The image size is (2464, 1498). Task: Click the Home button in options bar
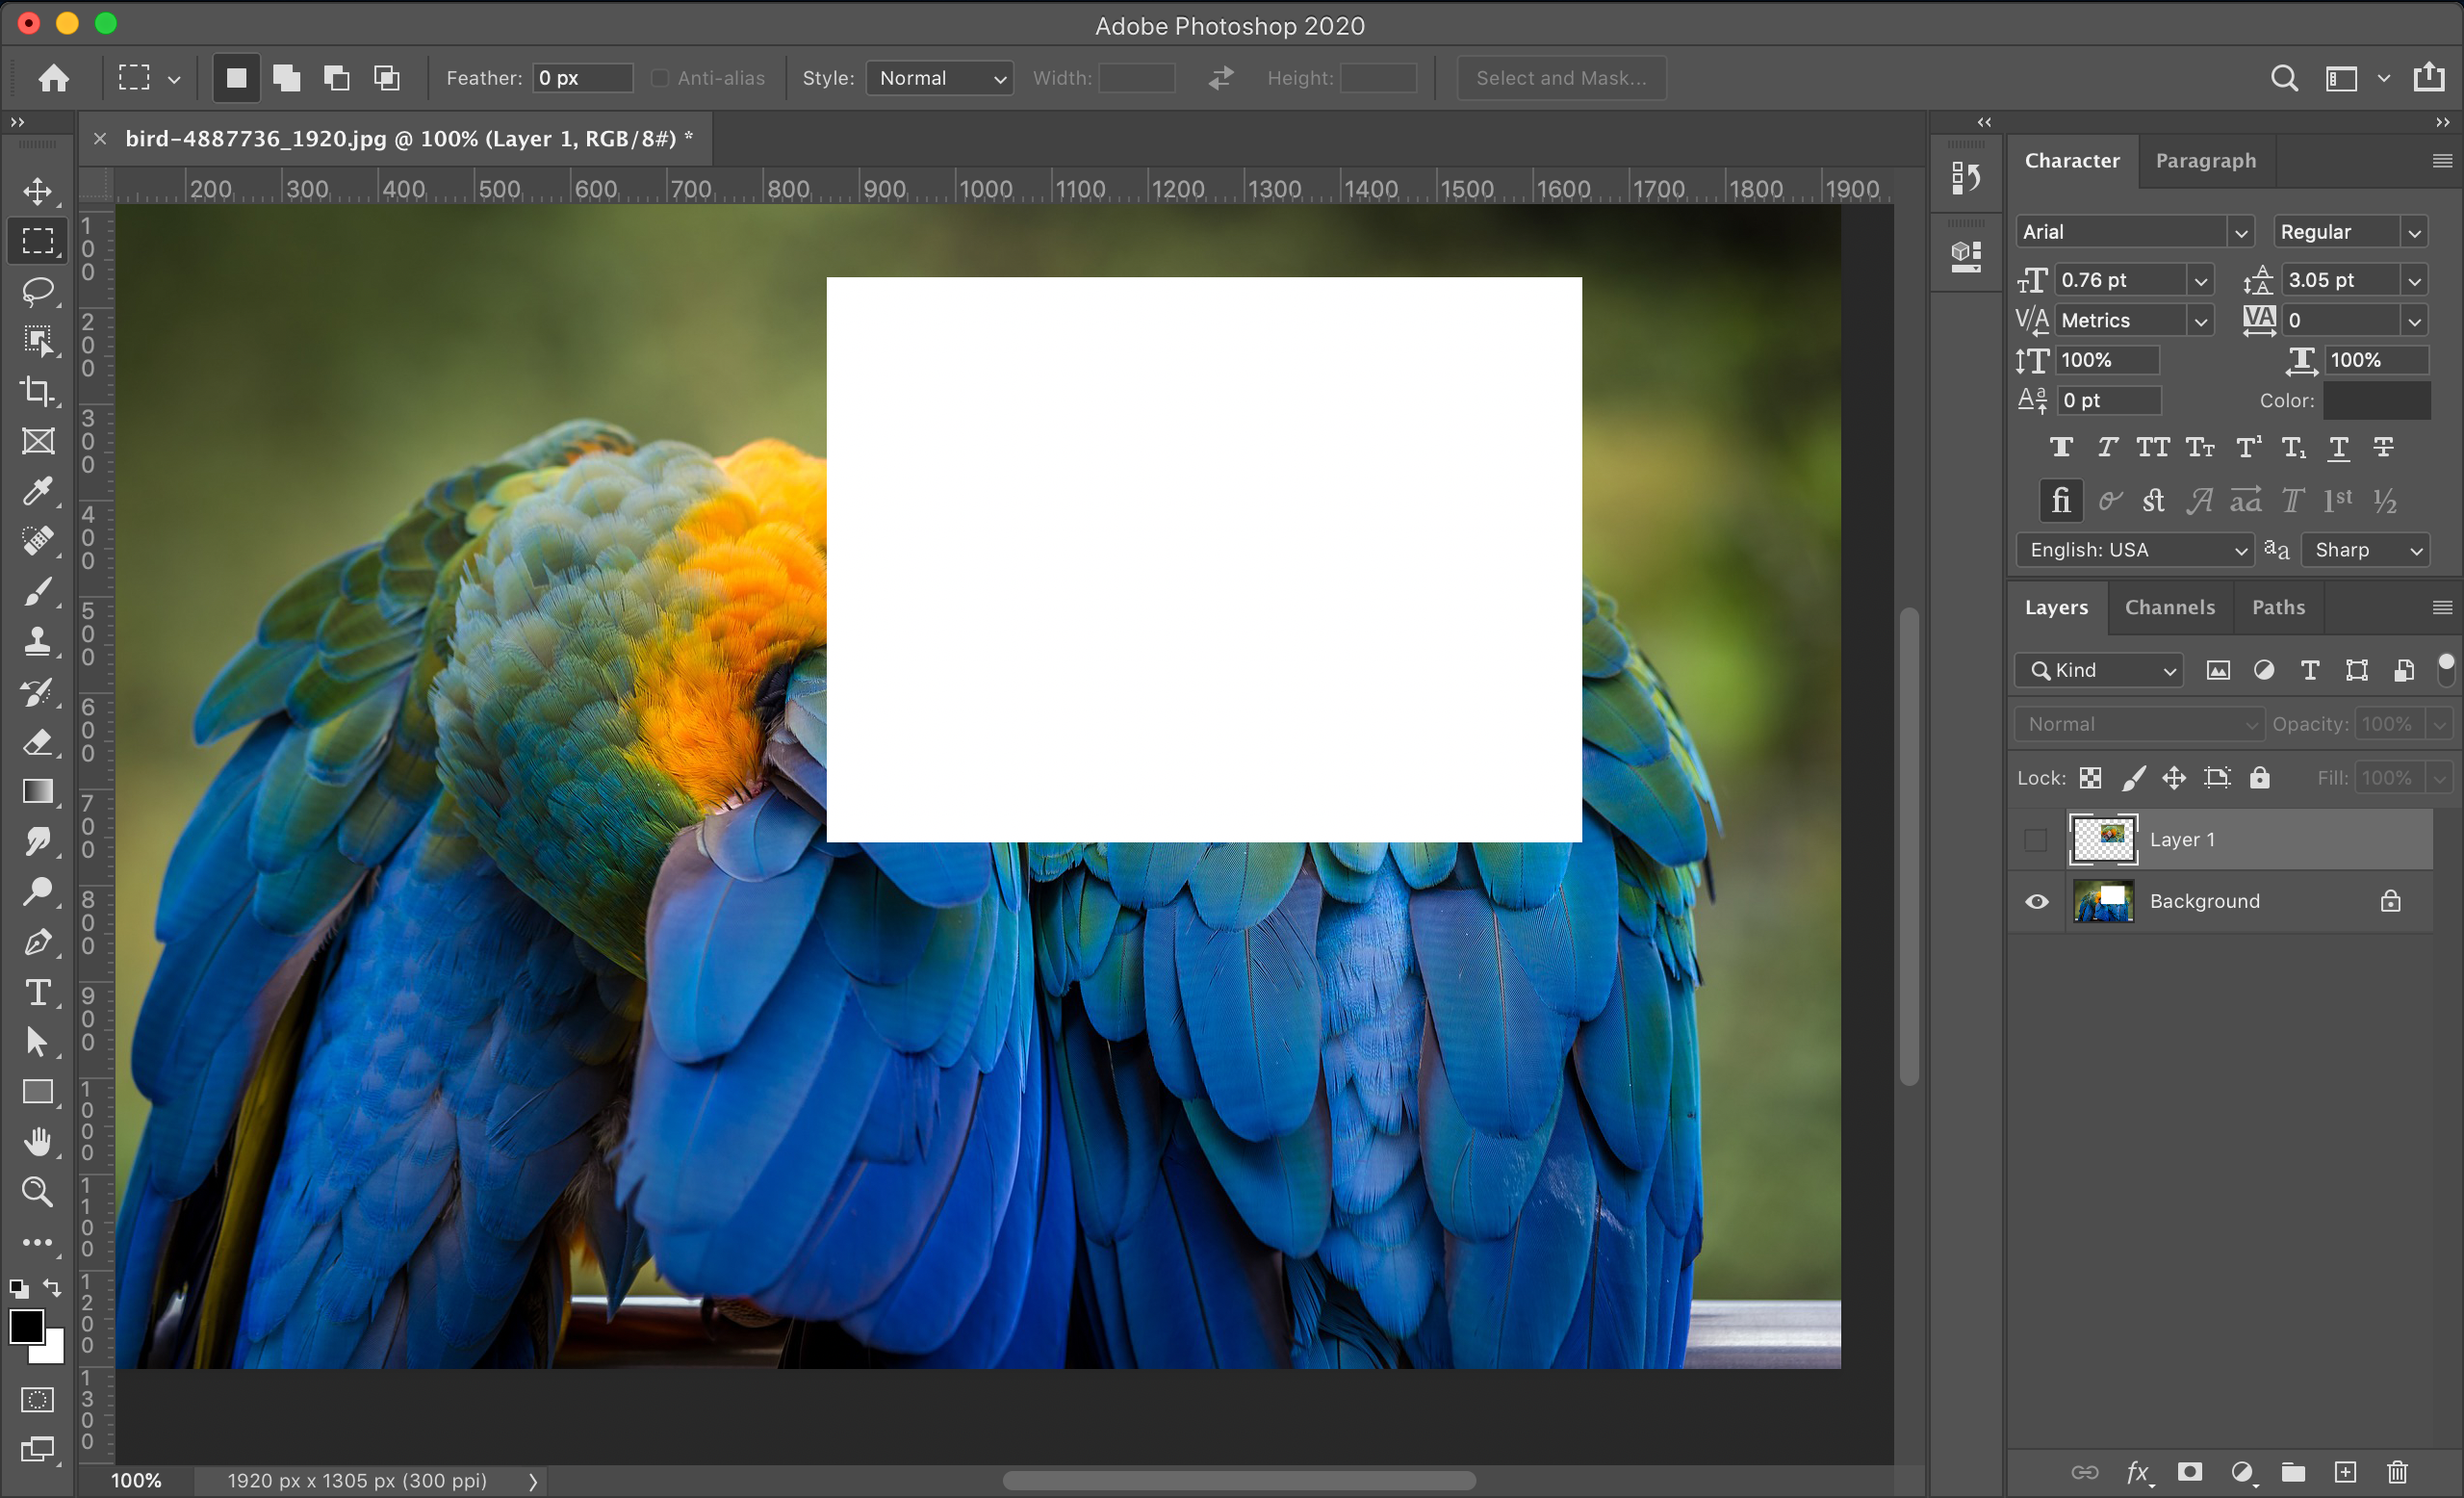(54, 78)
